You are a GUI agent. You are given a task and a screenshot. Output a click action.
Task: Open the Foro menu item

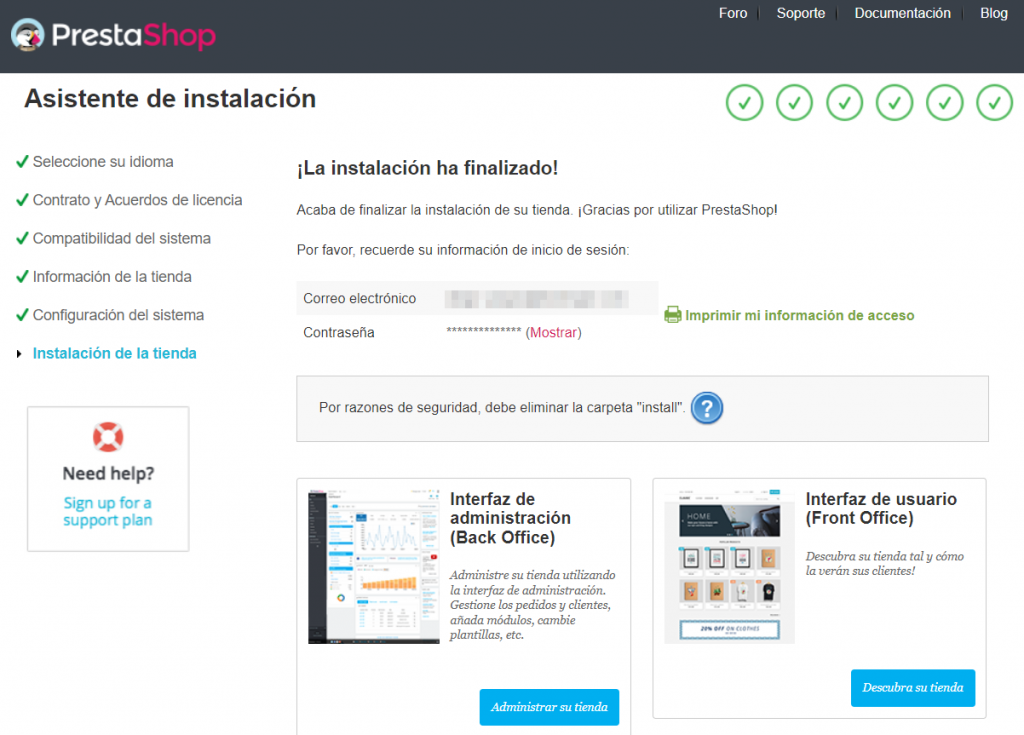[x=732, y=13]
